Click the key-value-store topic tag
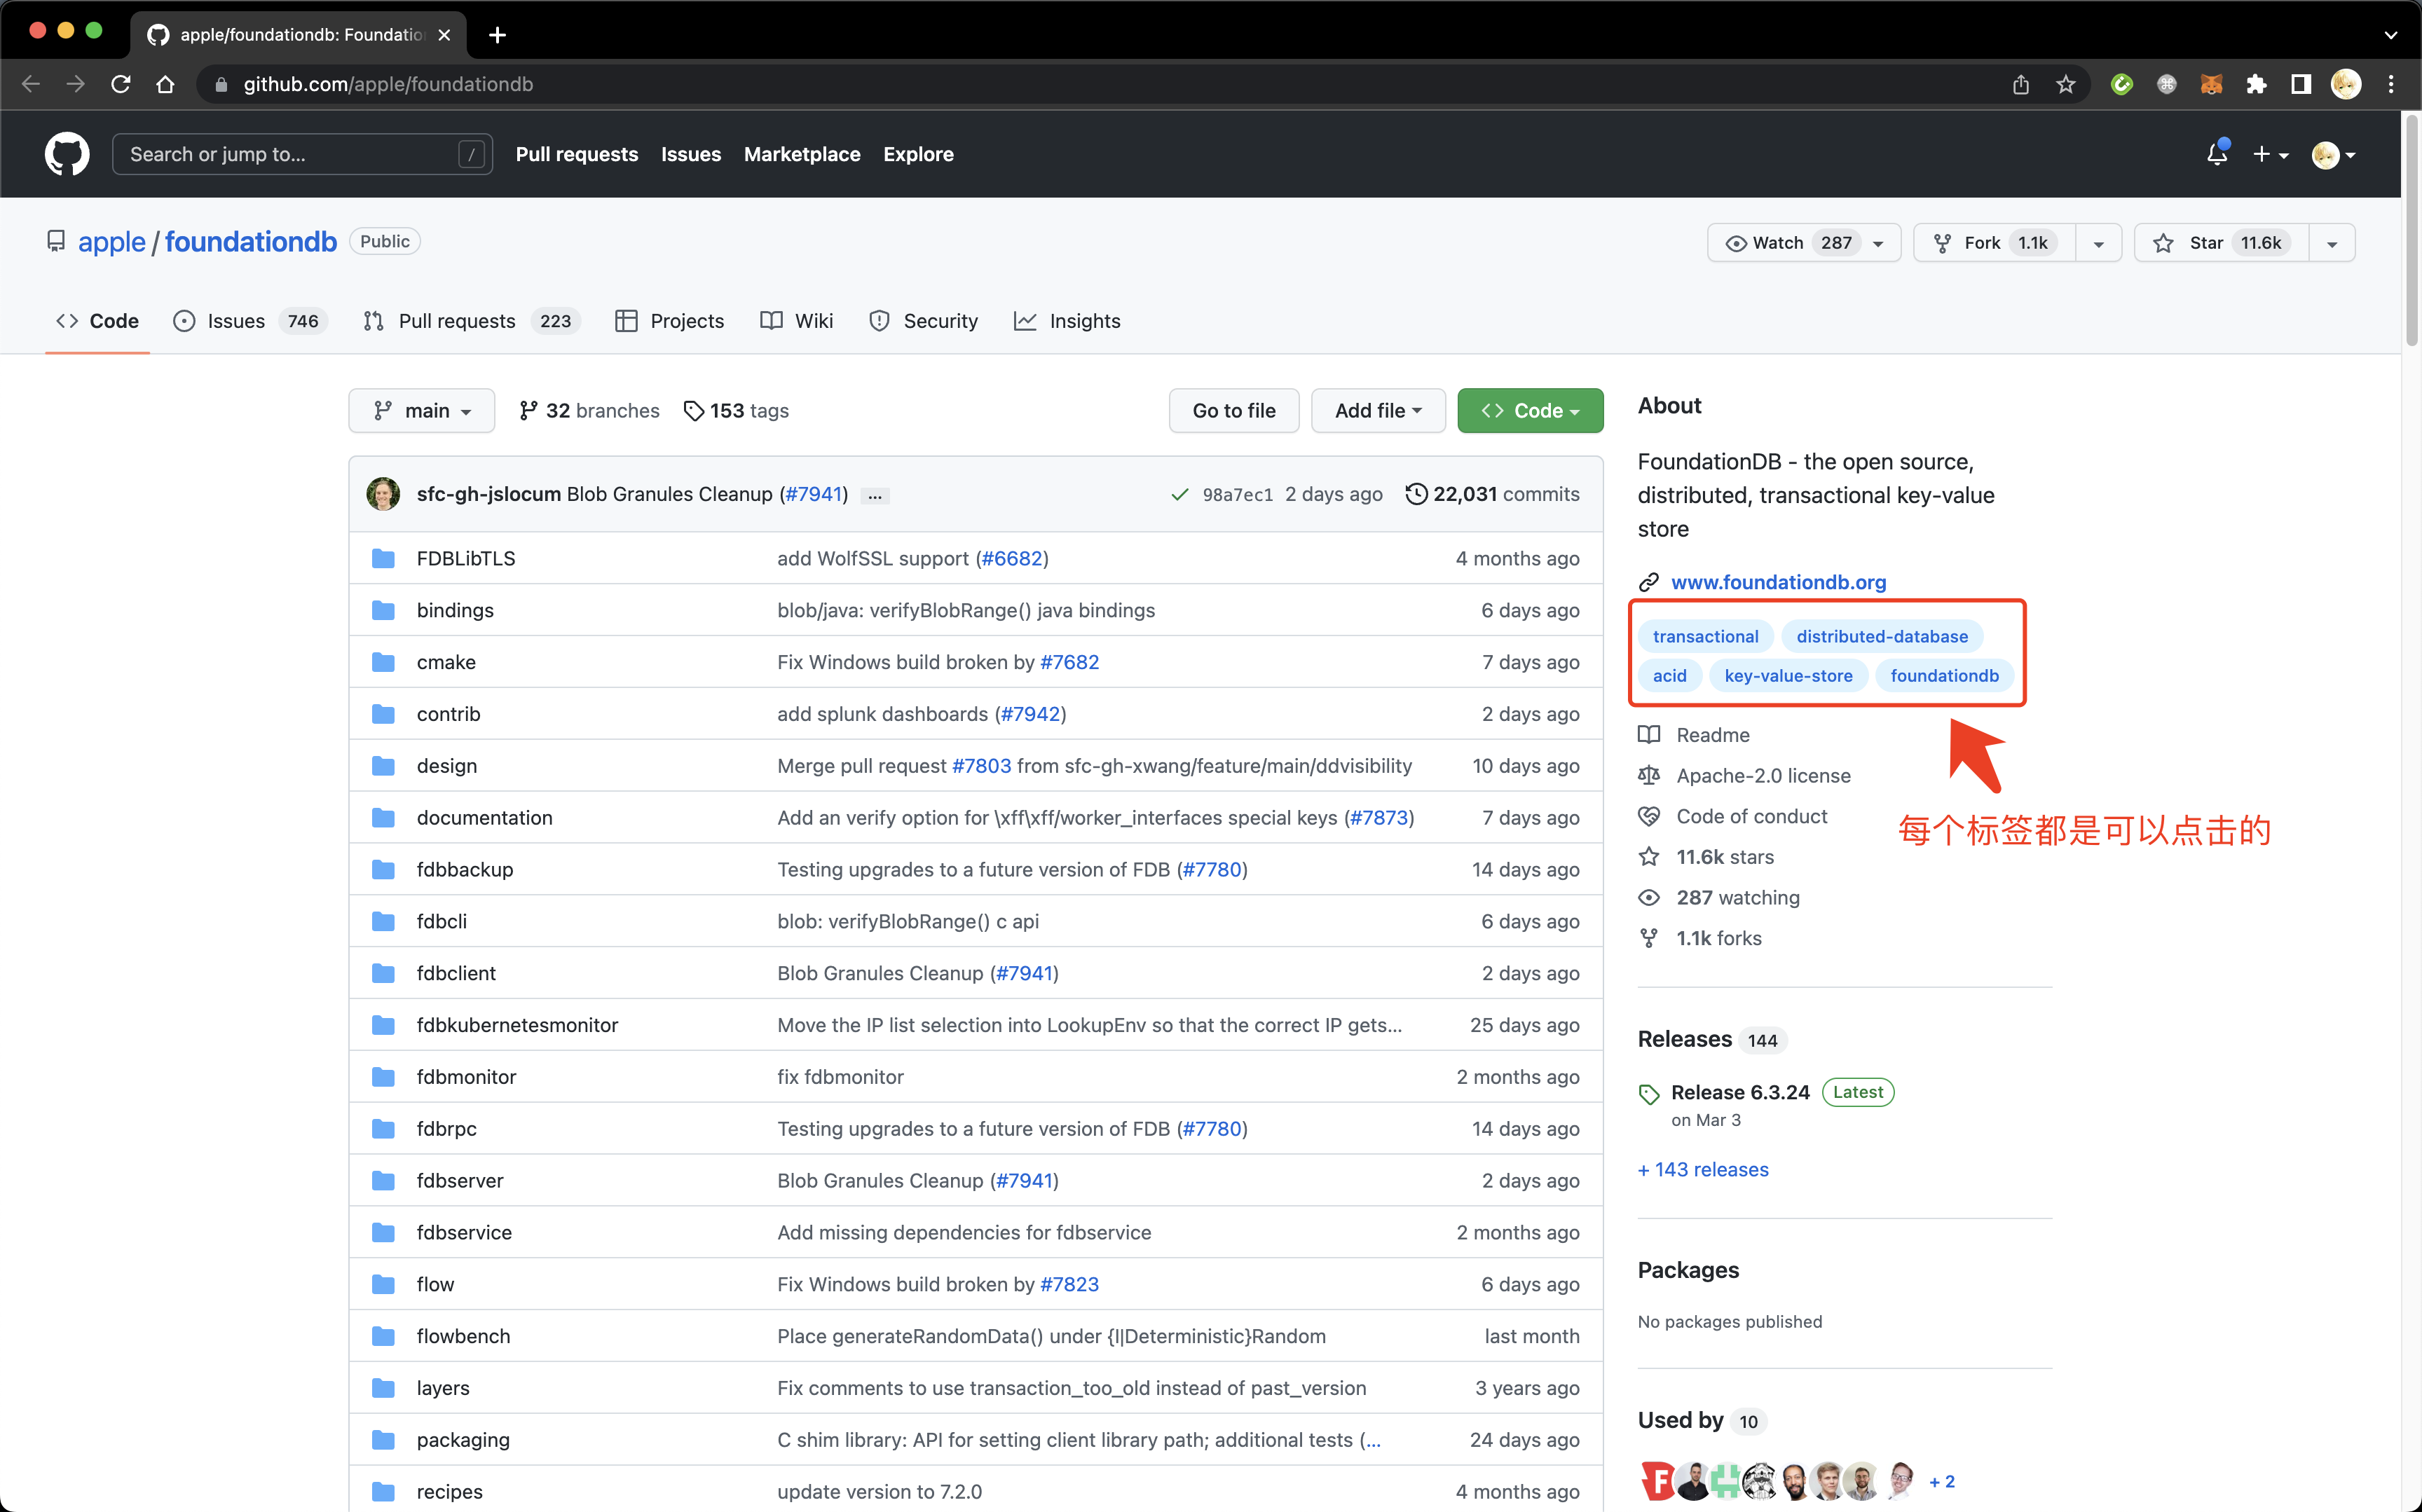 click(1788, 676)
